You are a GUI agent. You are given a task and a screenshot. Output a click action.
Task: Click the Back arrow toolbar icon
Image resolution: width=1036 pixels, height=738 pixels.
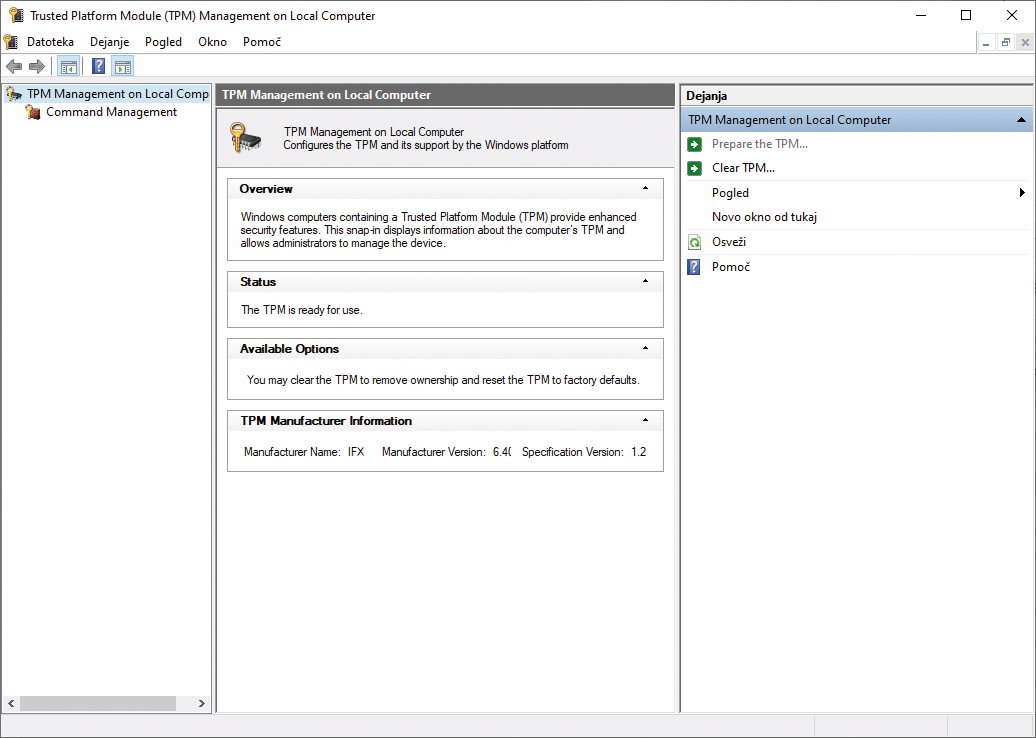point(14,66)
